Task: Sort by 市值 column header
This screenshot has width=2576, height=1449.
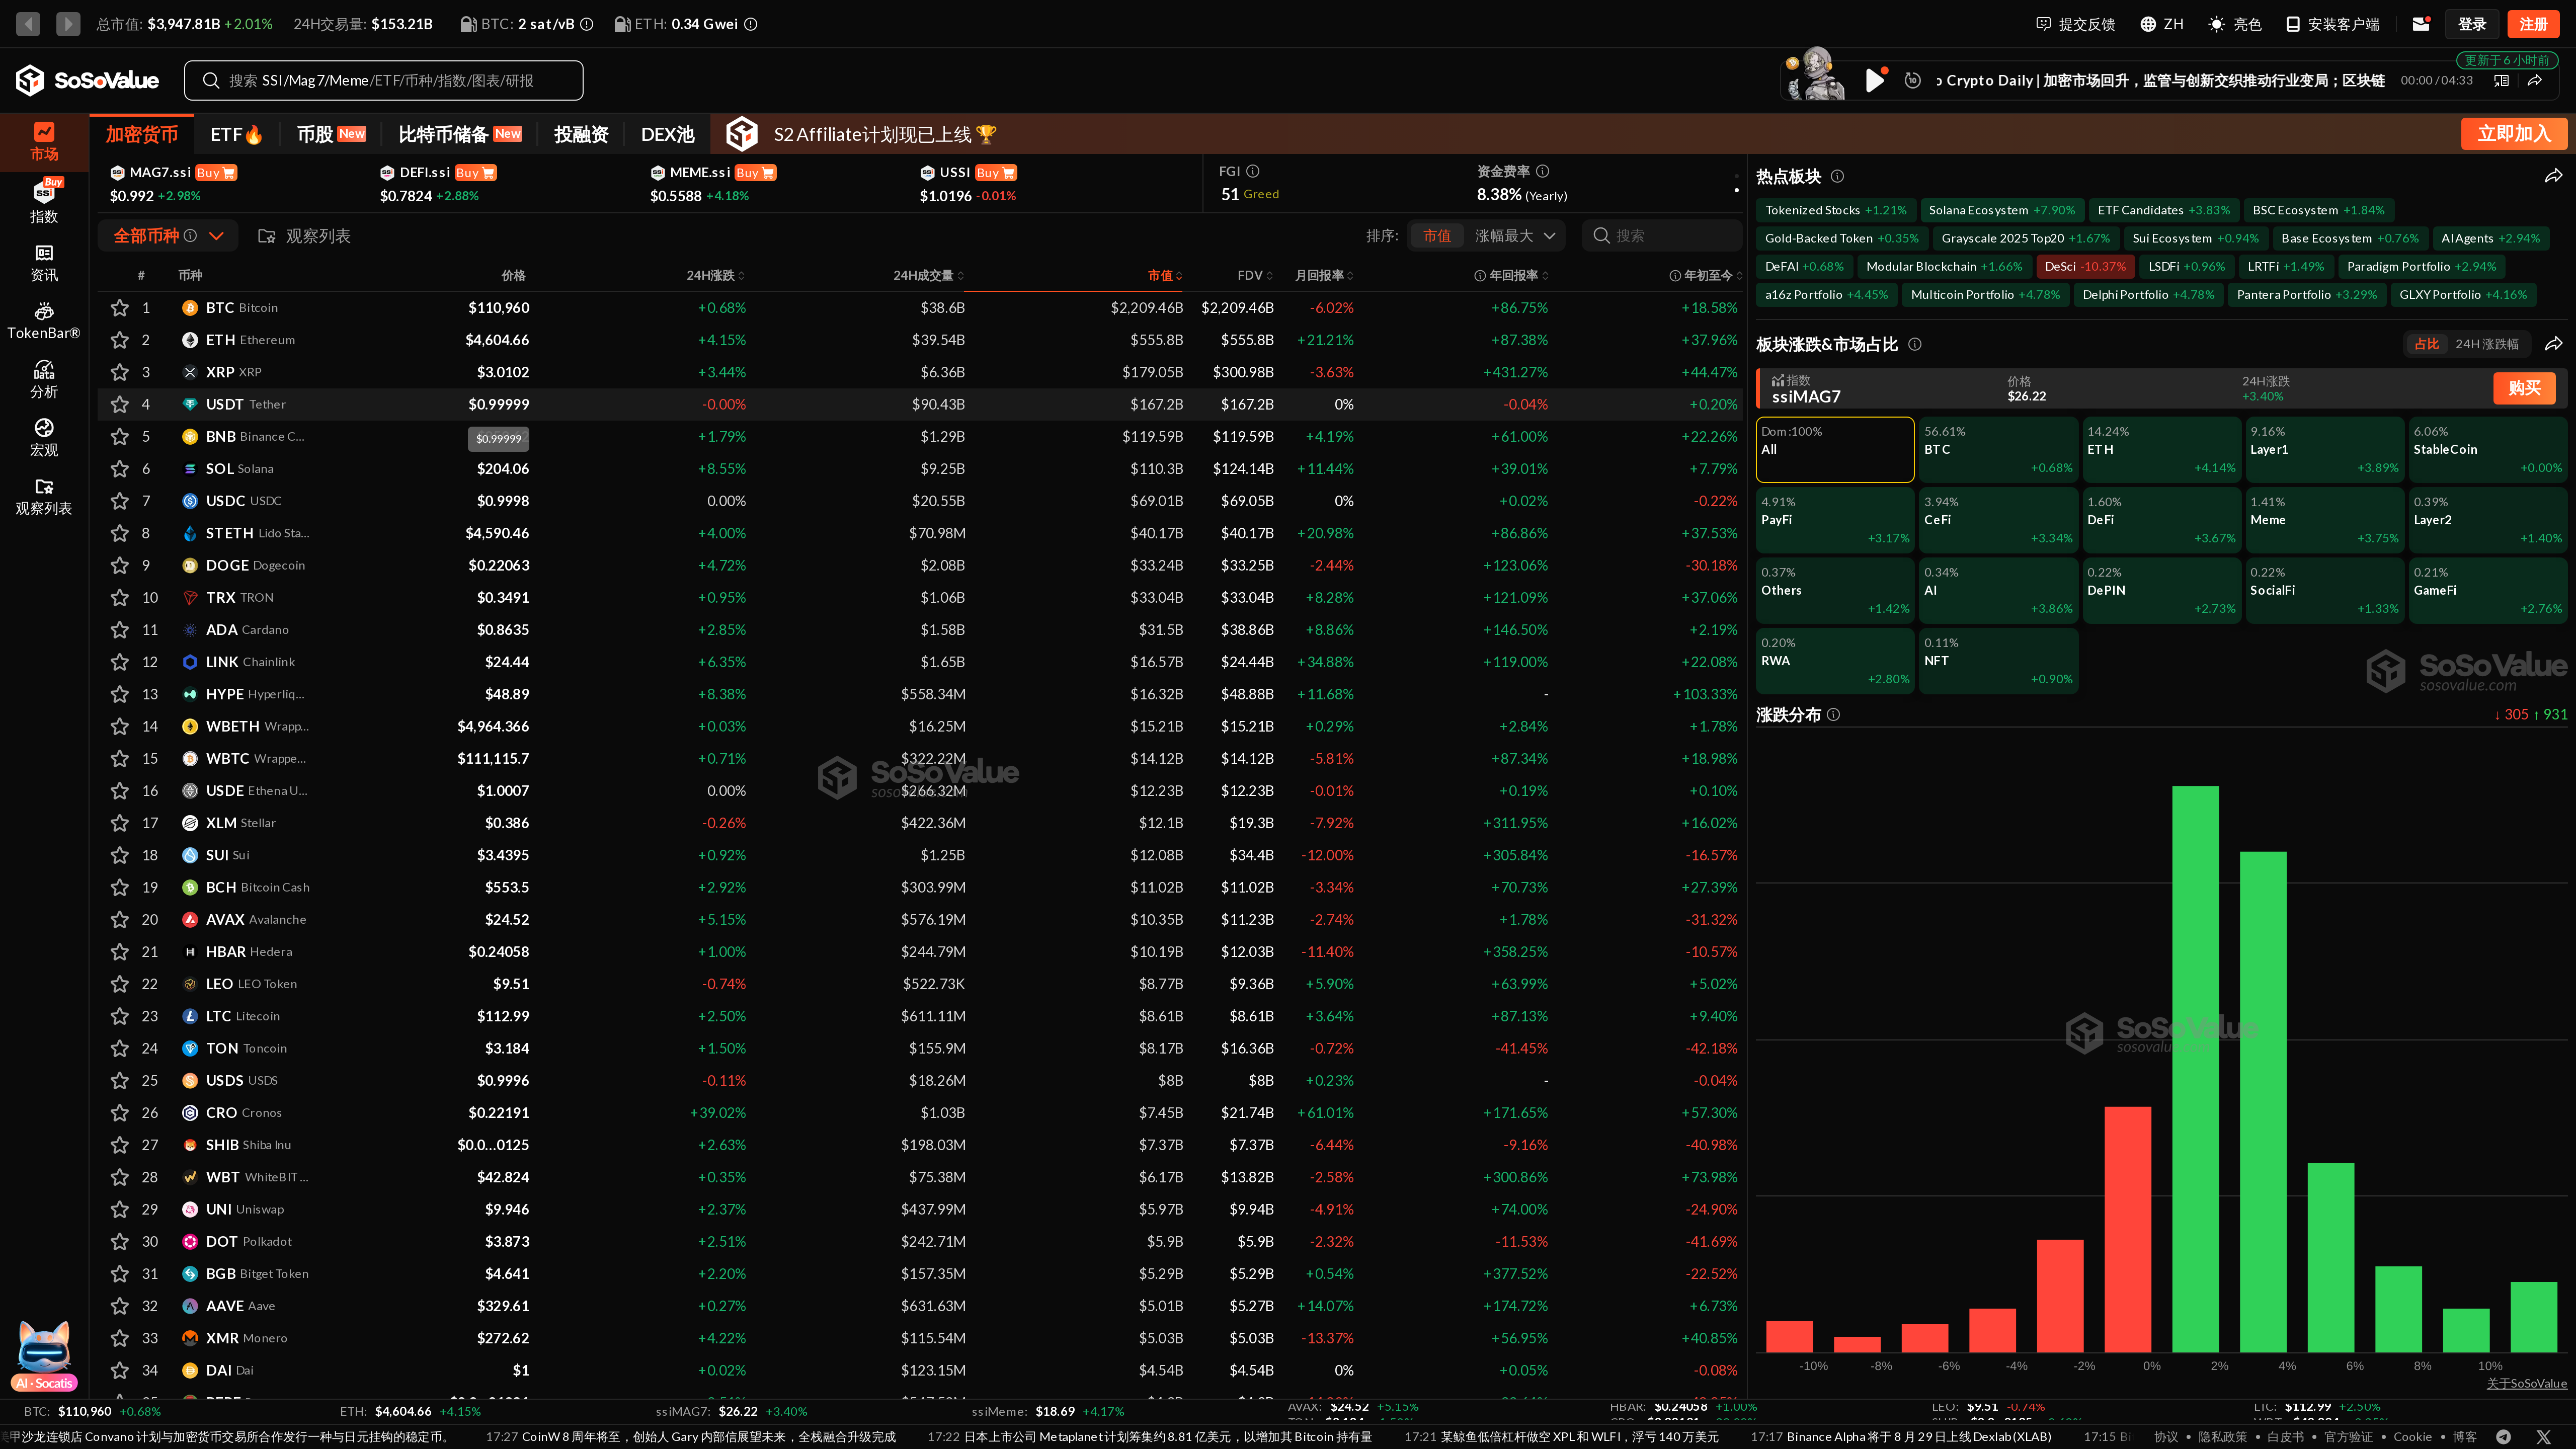Action: (1165, 275)
